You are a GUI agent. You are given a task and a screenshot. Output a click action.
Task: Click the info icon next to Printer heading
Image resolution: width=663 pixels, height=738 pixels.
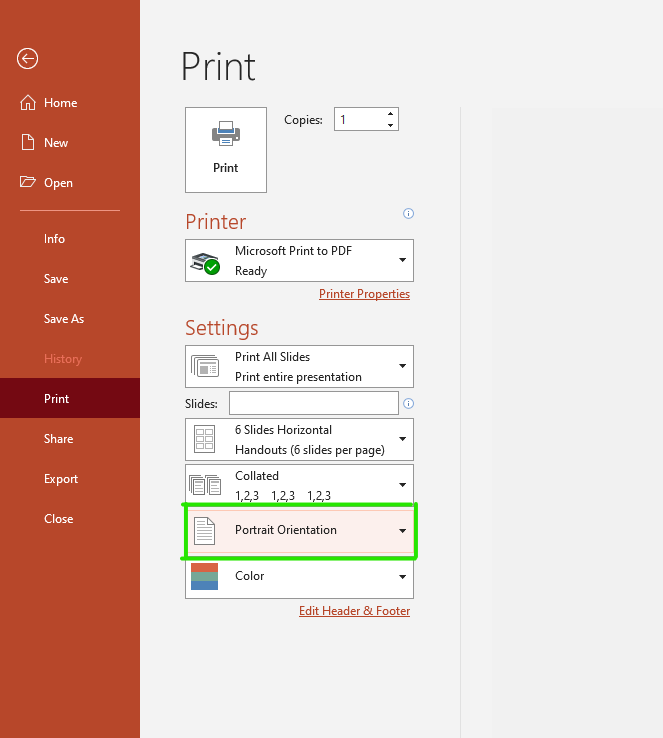pos(408,214)
